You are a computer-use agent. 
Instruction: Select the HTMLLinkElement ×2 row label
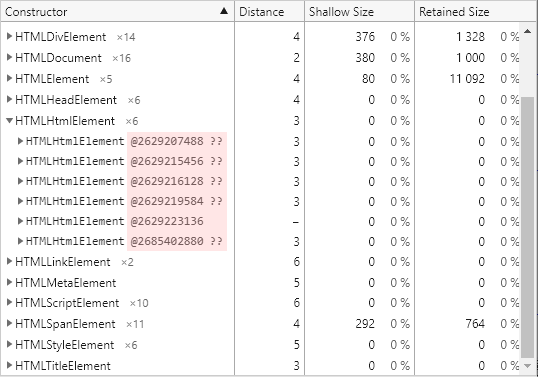[x=74, y=262]
